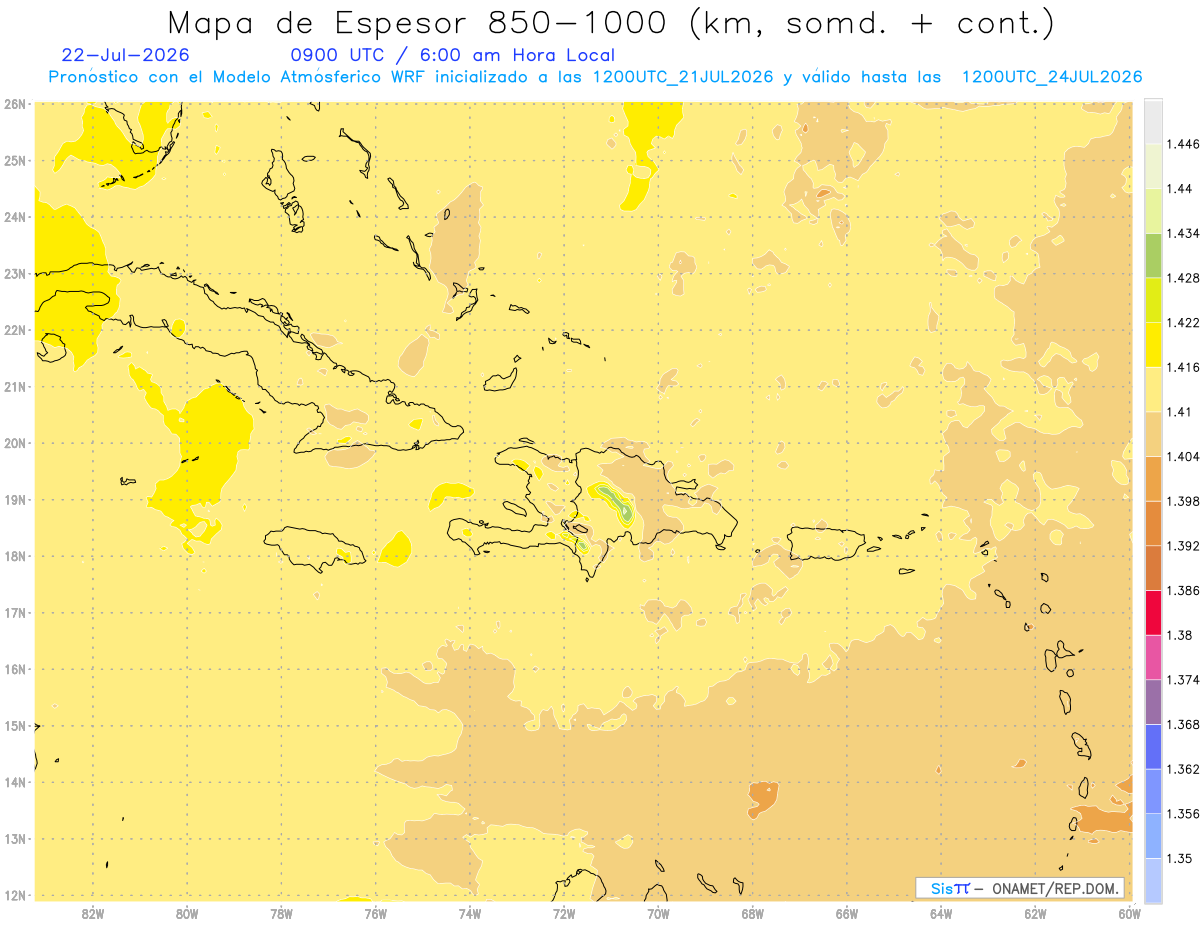1200x927 pixels.
Task: Click the legend value 1.422
Action: [1182, 322]
